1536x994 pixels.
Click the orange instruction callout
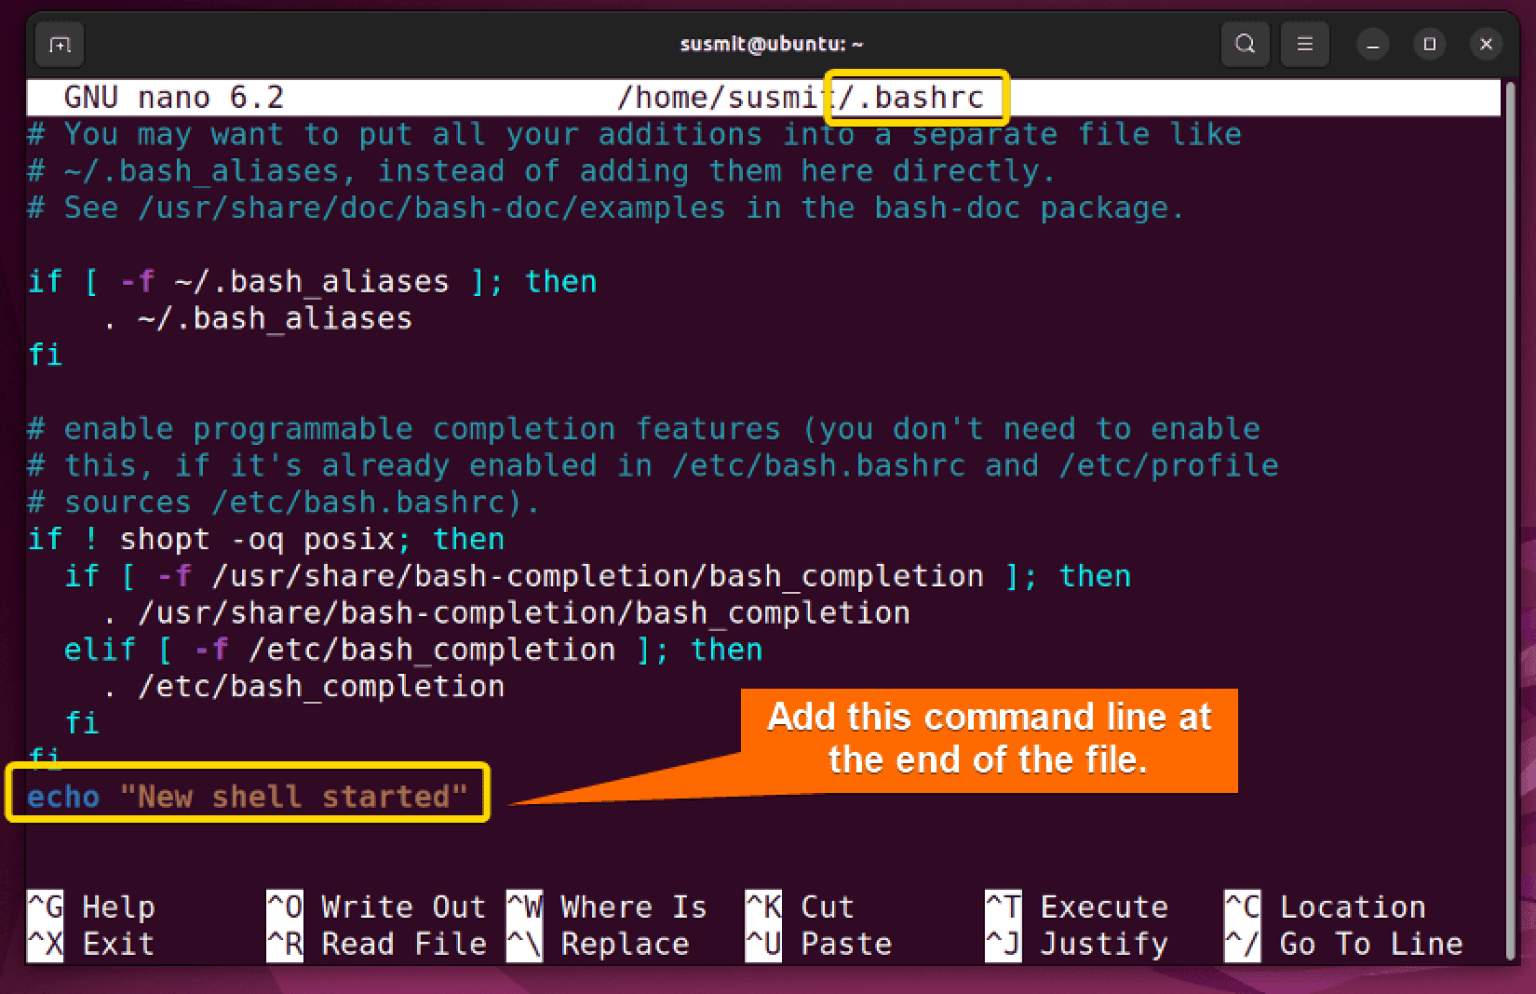(988, 740)
